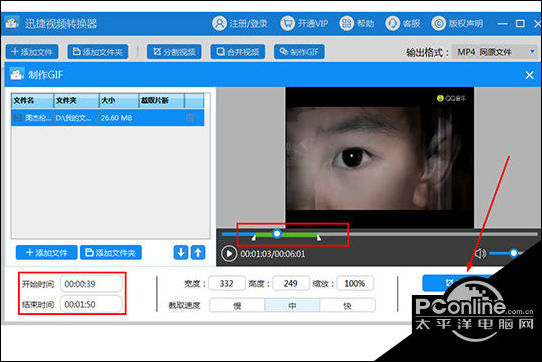Click the 制作GIF toolbar button

299,52
